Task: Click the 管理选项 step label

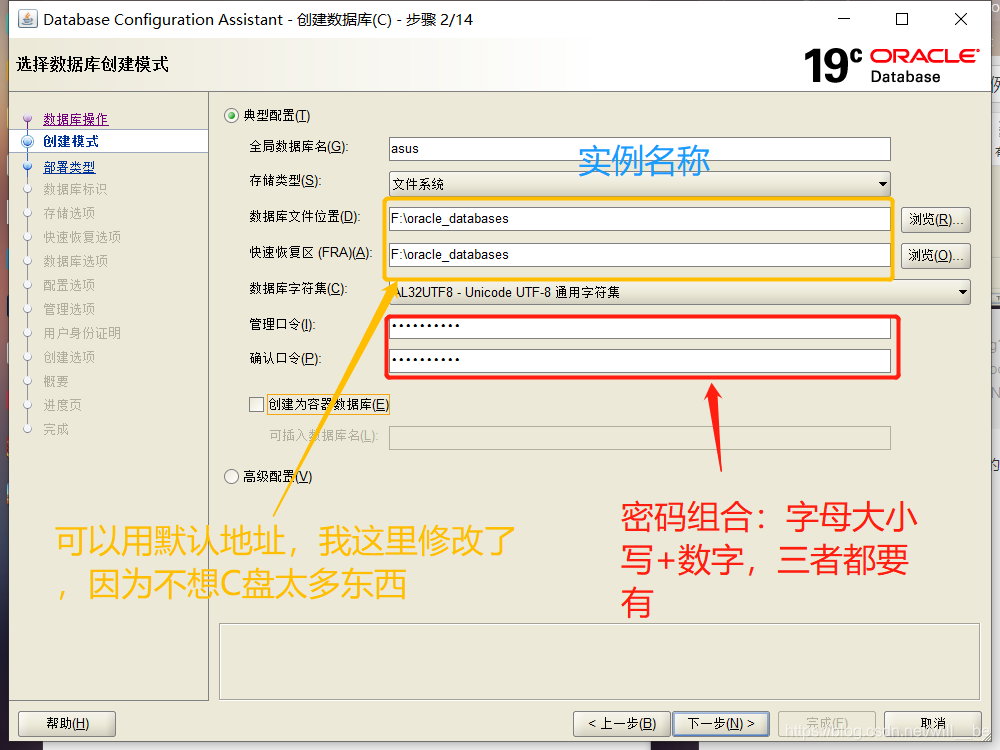Action: [69, 309]
